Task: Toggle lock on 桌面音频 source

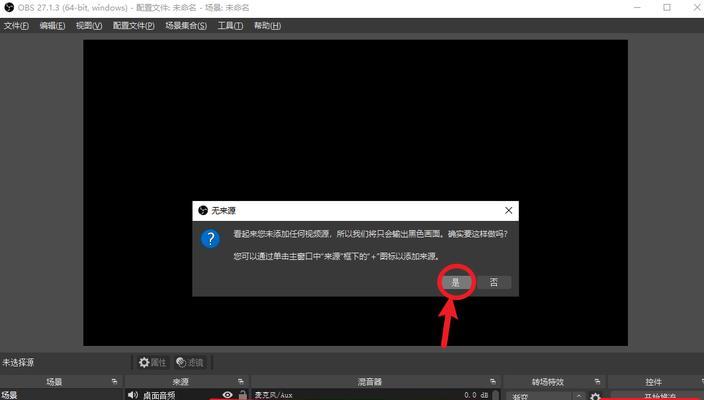Action: [242, 396]
